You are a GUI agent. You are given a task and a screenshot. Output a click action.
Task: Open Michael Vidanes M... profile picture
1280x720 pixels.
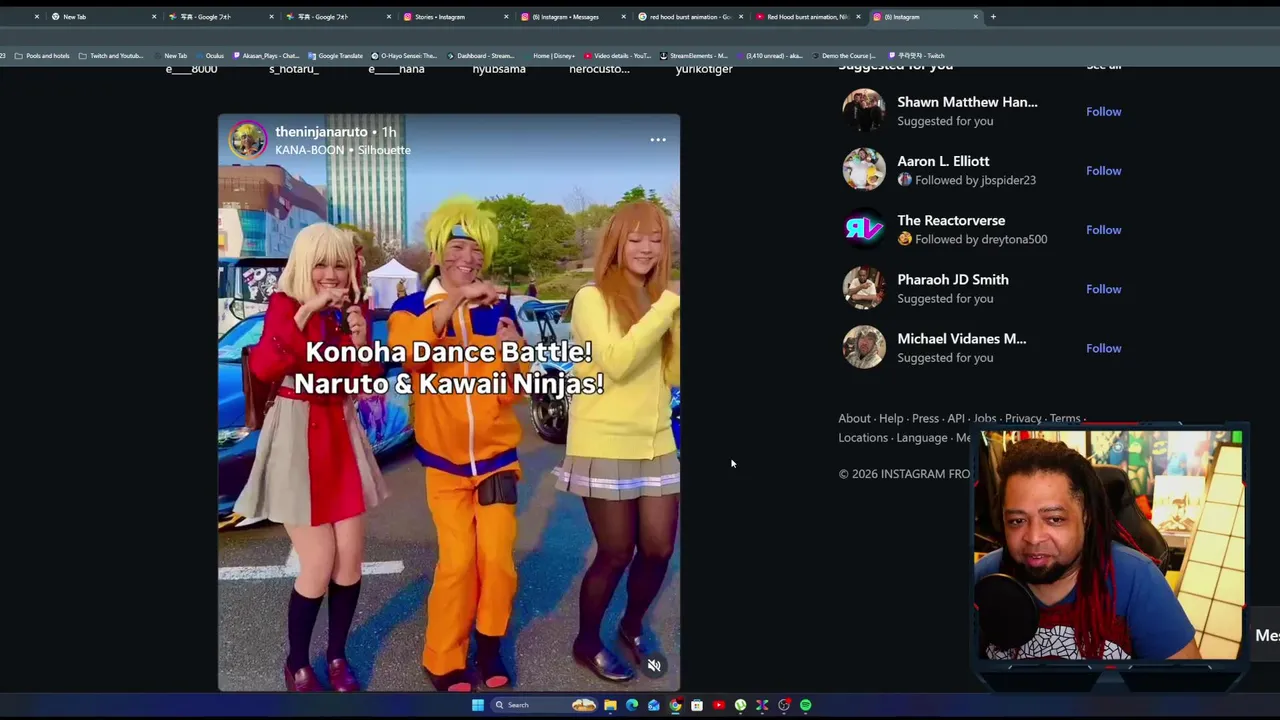pos(863,347)
